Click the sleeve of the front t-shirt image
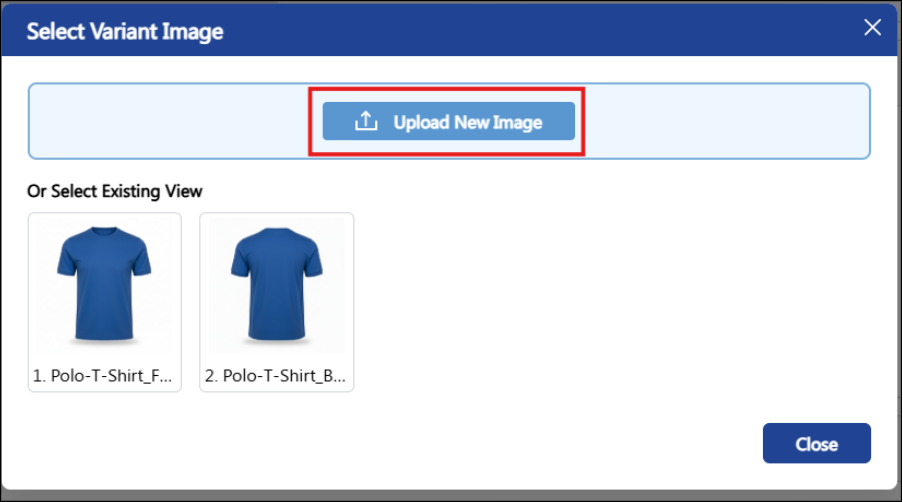Viewport: 903px width, 502px height. click(67, 260)
